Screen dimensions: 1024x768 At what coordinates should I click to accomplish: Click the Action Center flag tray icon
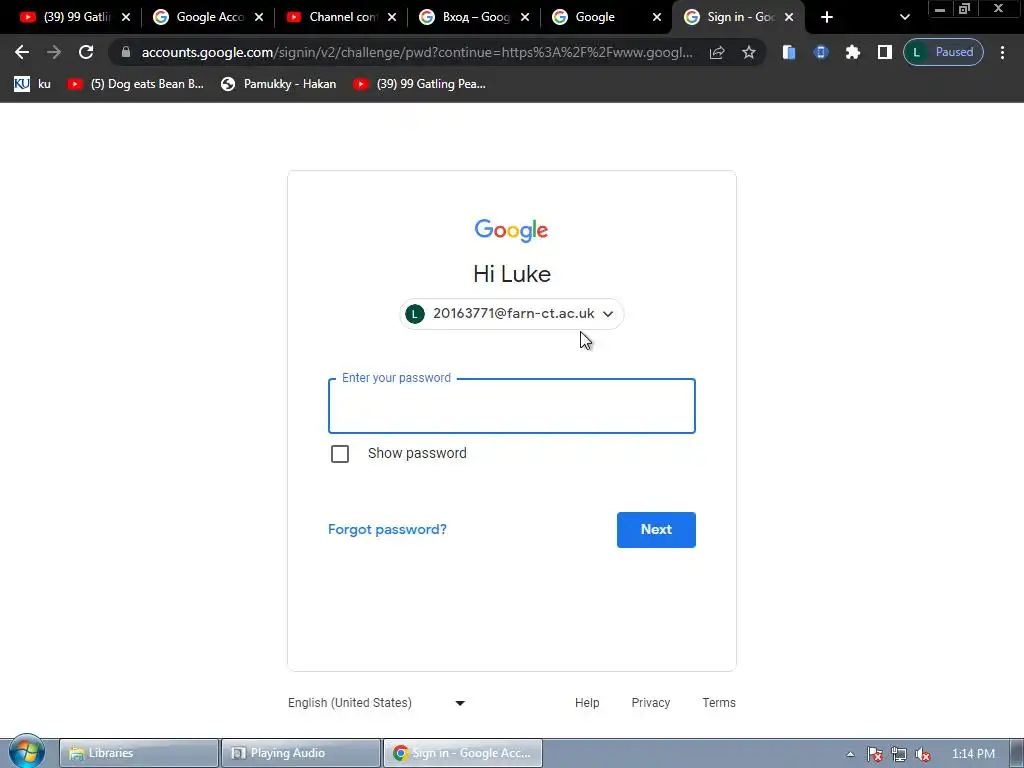[874, 754]
